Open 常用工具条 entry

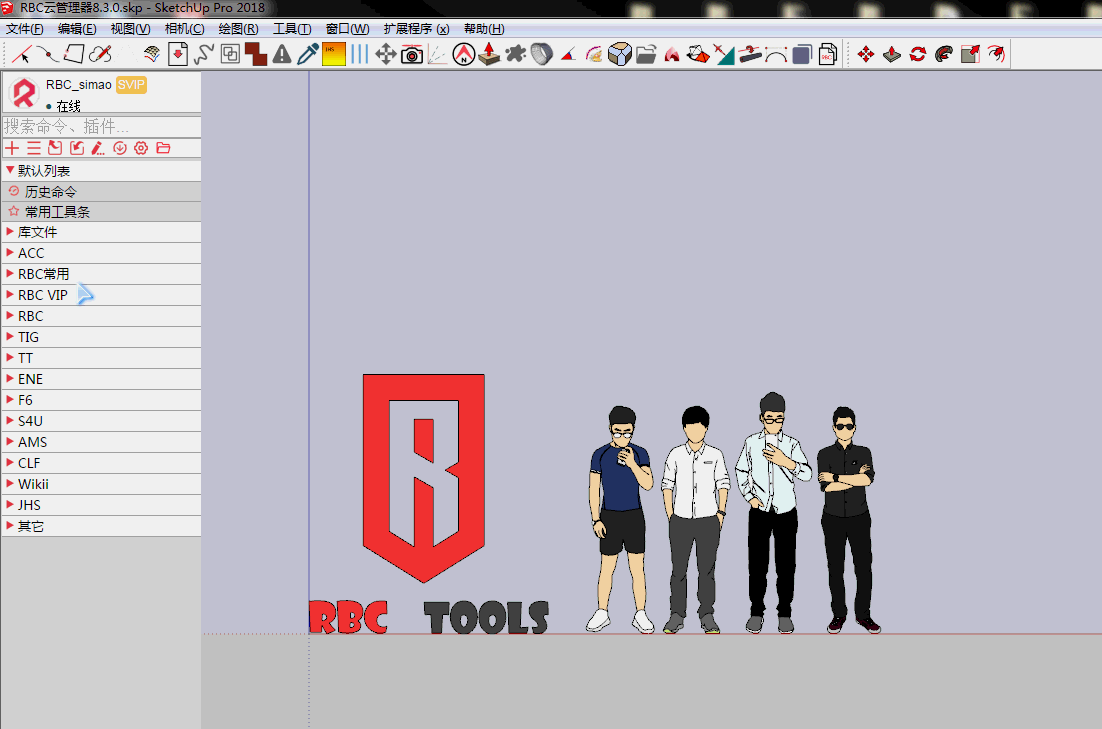click(57, 212)
